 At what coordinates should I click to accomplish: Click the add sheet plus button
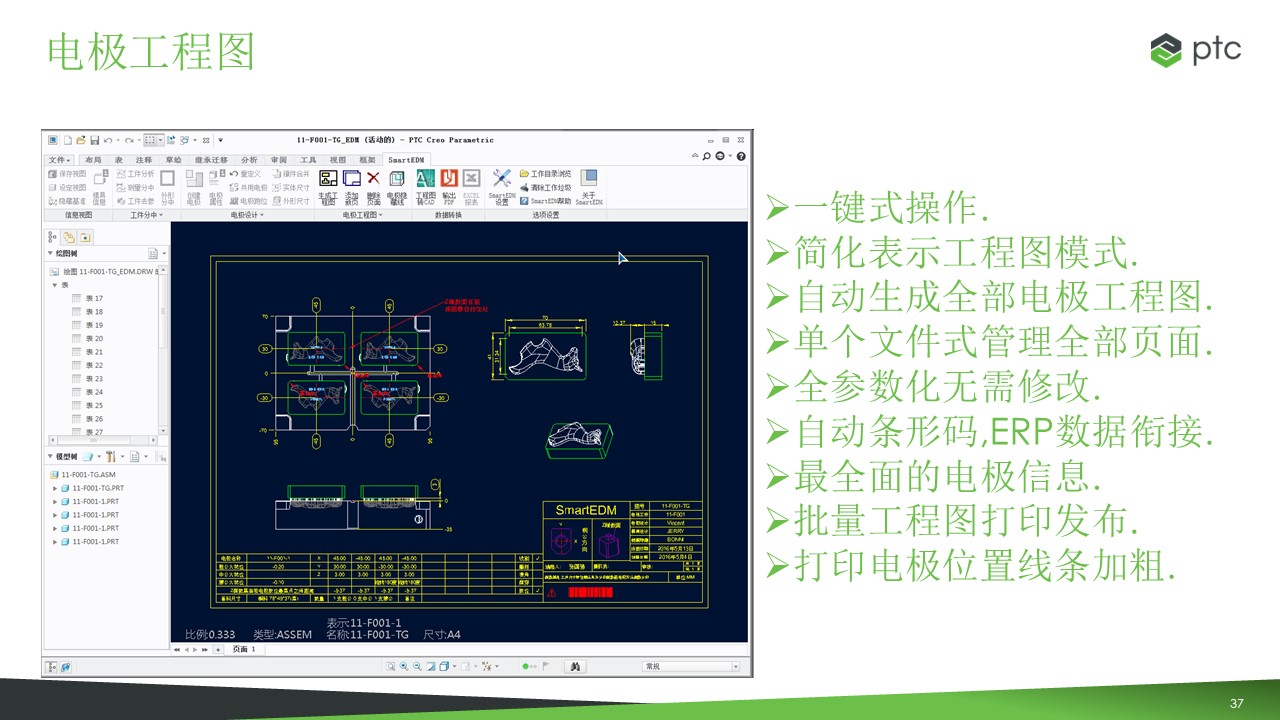[x=218, y=649]
